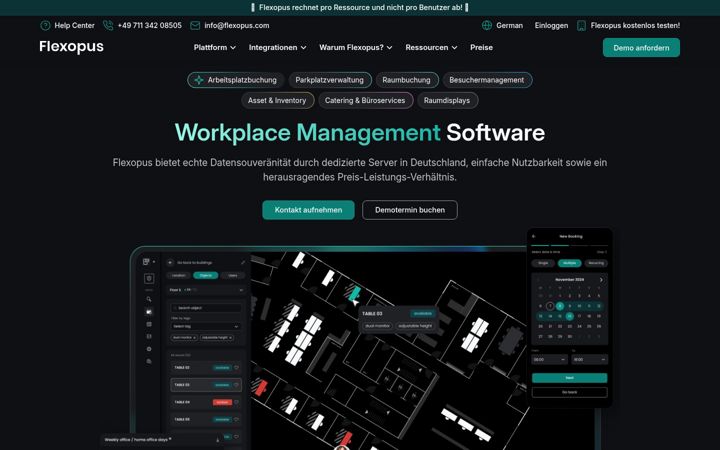
Task: Click next-month chevron beside November 2024
Action: 601,280
